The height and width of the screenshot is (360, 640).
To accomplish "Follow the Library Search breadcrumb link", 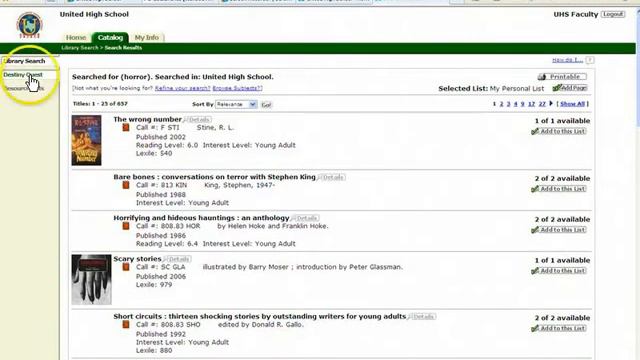I will pyautogui.click(x=80, y=48).
